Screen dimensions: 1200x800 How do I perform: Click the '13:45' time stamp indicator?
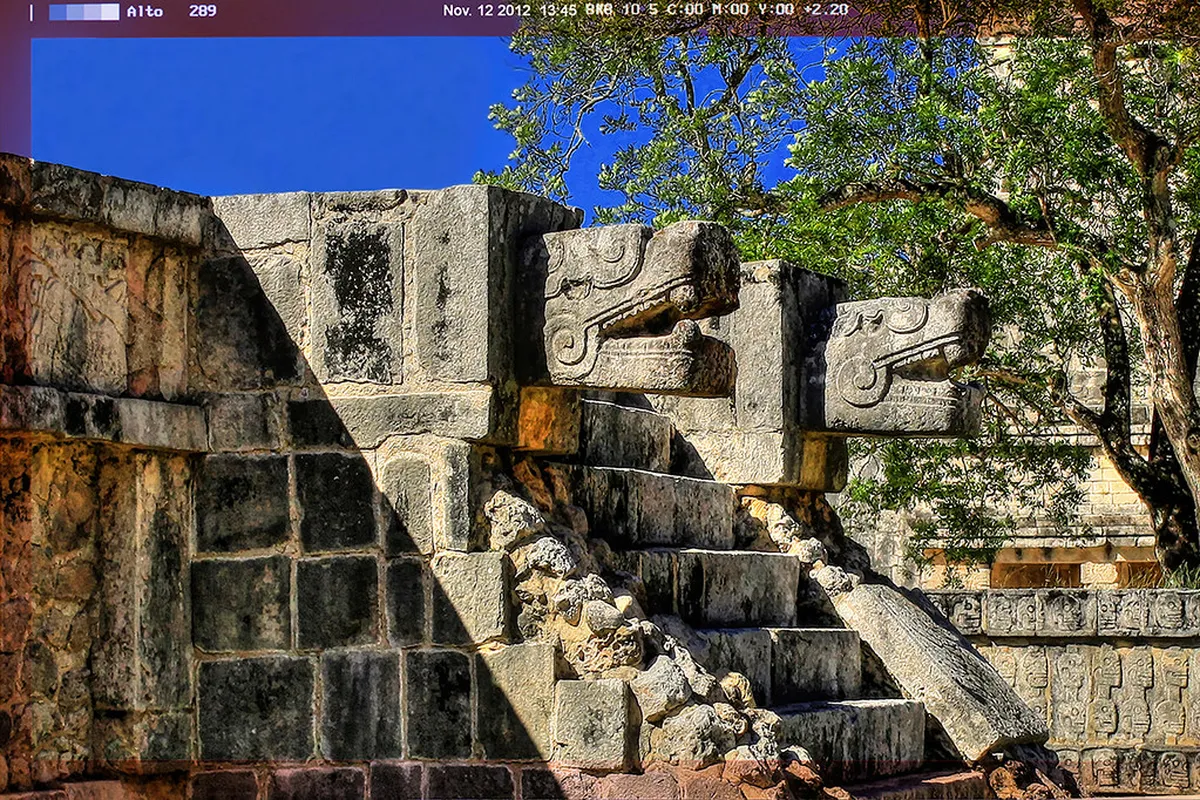pyautogui.click(x=557, y=13)
